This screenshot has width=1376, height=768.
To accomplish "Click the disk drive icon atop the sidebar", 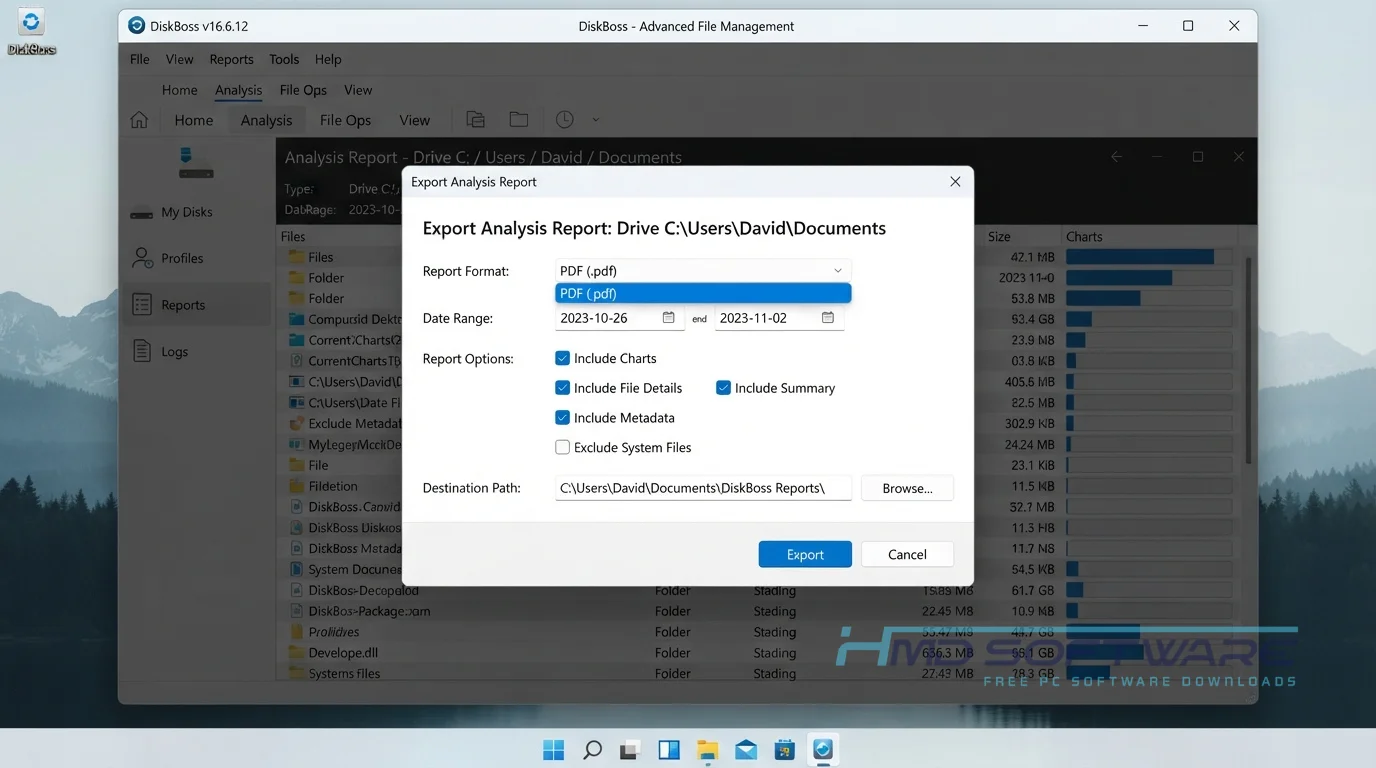I will pos(196,162).
